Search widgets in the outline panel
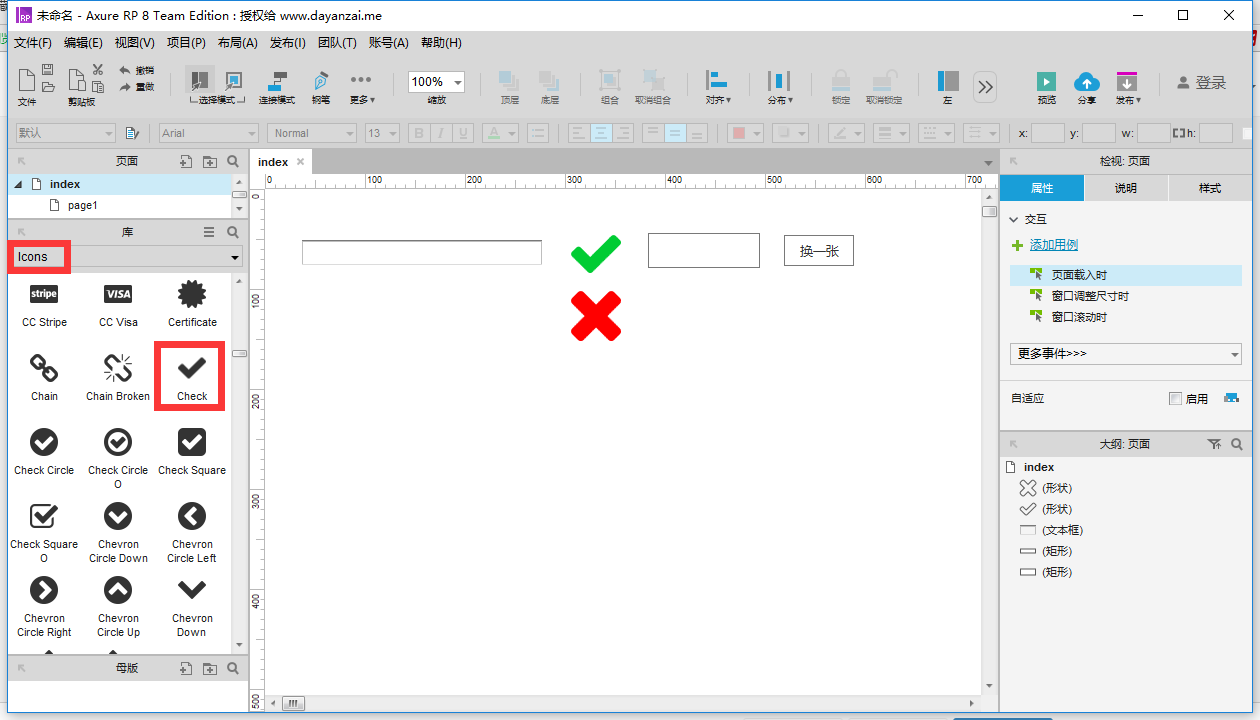Image resolution: width=1260 pixels, height=720 pixels. point(1237,444)
